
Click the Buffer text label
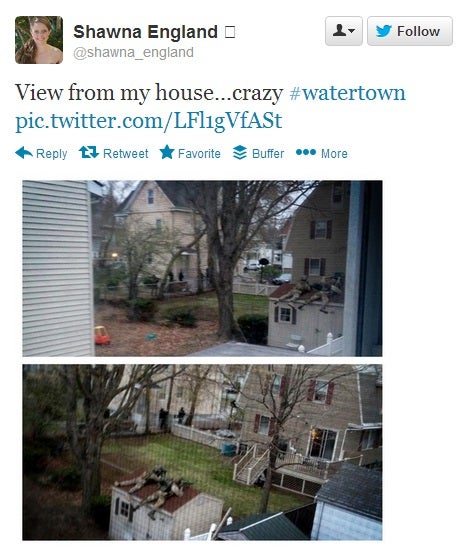coord(268,153)
